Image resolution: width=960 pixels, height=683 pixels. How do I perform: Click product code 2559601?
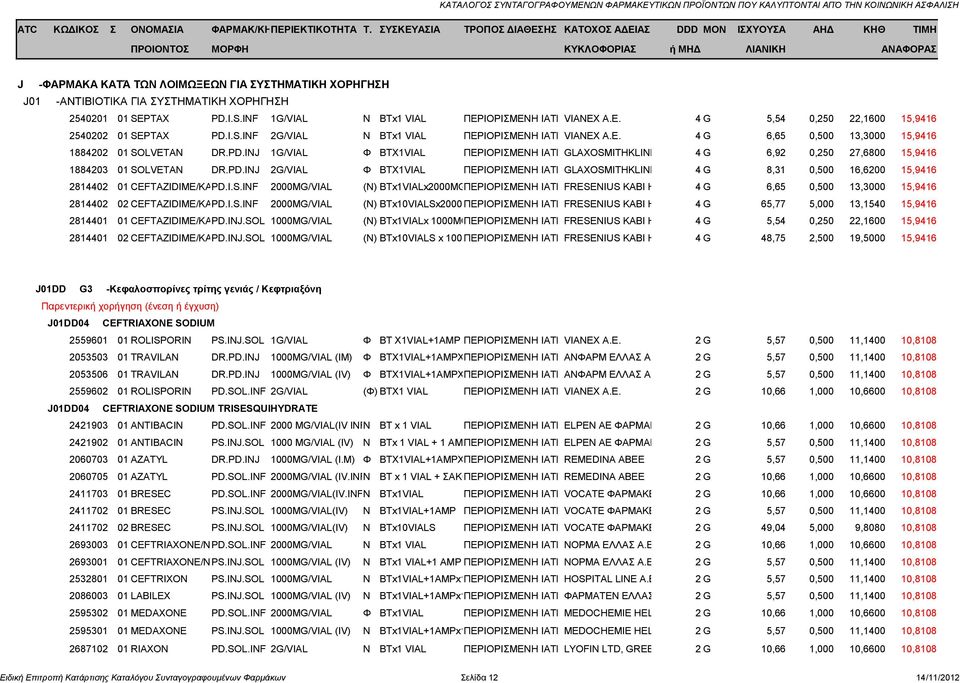click(88, 340)
